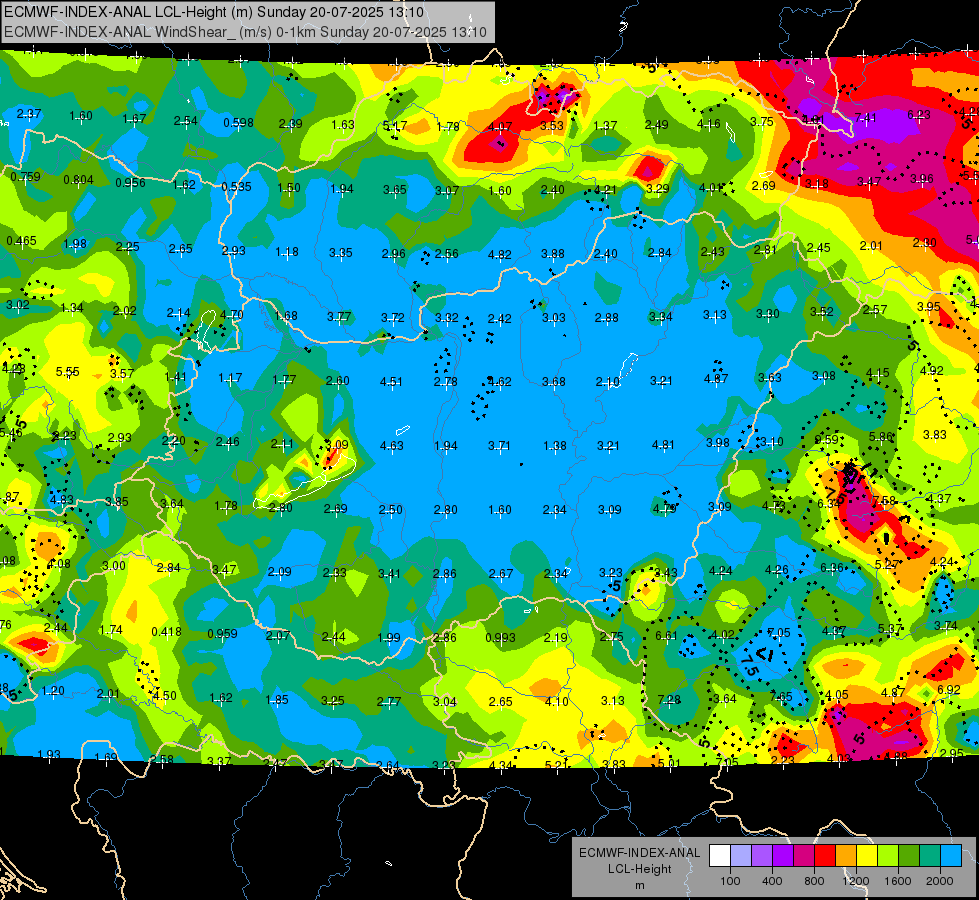Viewport: 979px width, 900px height.
Task: Click the legend's ECMWF-INDEX-ANAL label
Action: 640,853
